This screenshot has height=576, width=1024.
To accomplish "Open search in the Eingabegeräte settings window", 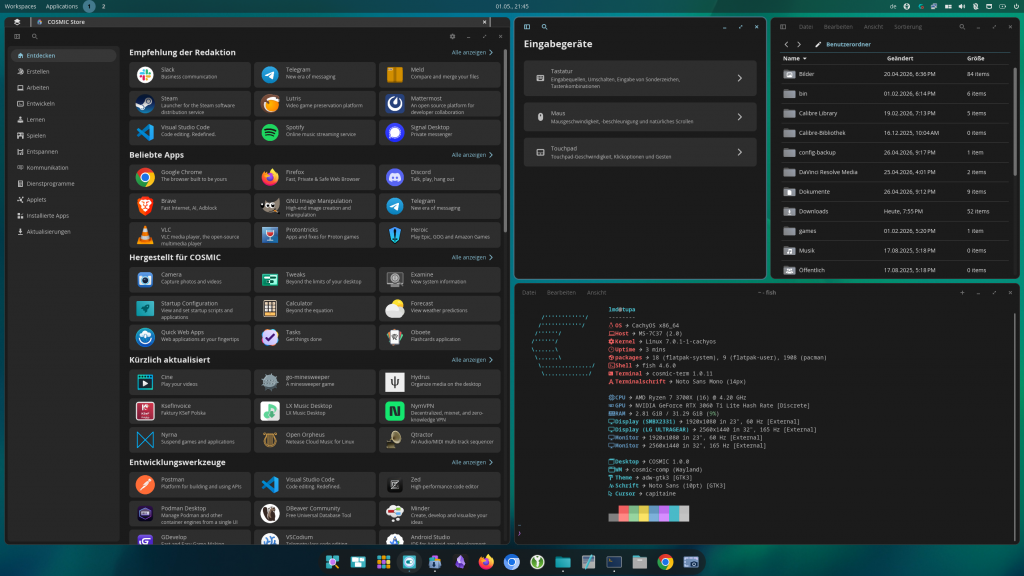I will click(x=544, y=27).
